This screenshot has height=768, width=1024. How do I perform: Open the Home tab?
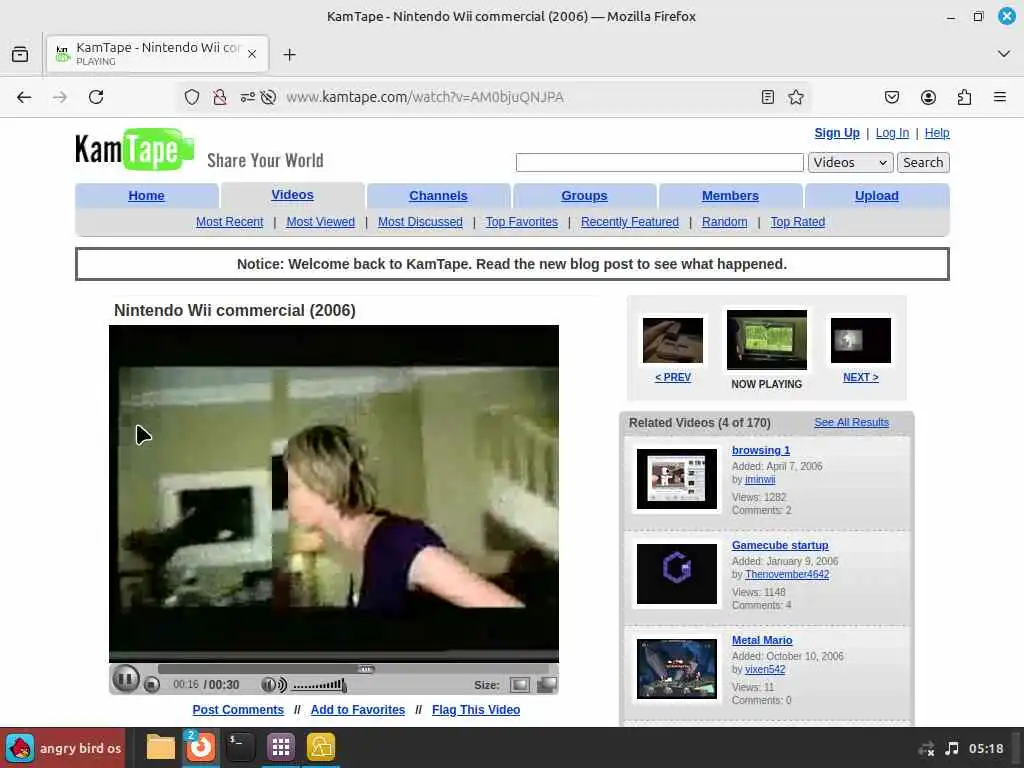pyautogui.click(x=146, y=195)
